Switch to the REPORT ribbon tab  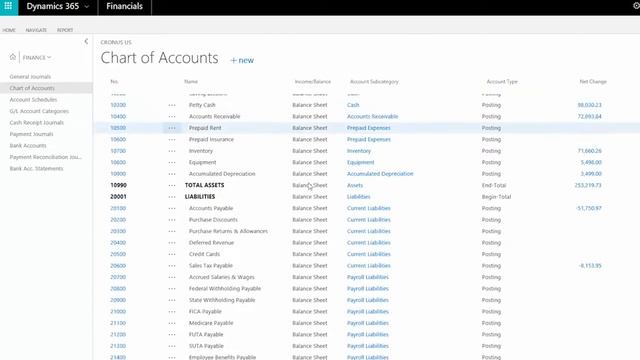tap(65, 30)
